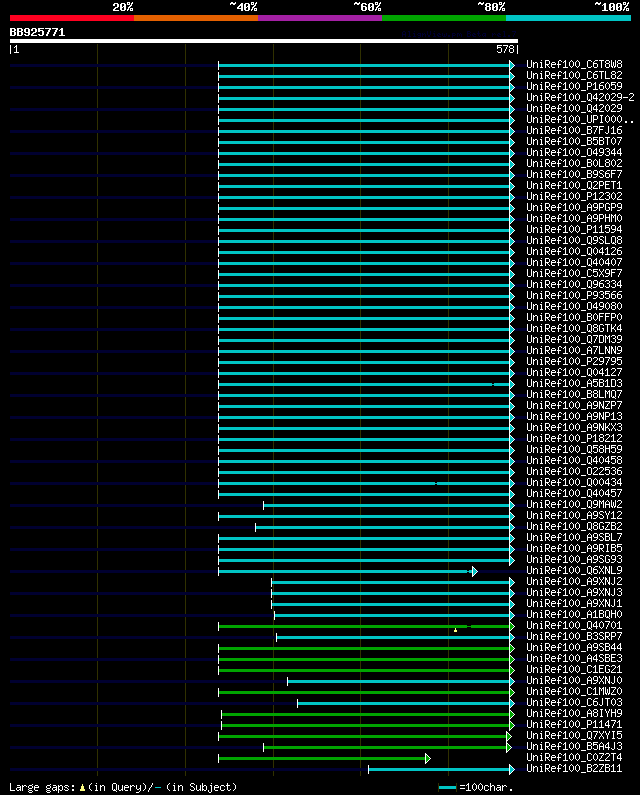
Task: Click query end position 578
Action: click(505, 49)
